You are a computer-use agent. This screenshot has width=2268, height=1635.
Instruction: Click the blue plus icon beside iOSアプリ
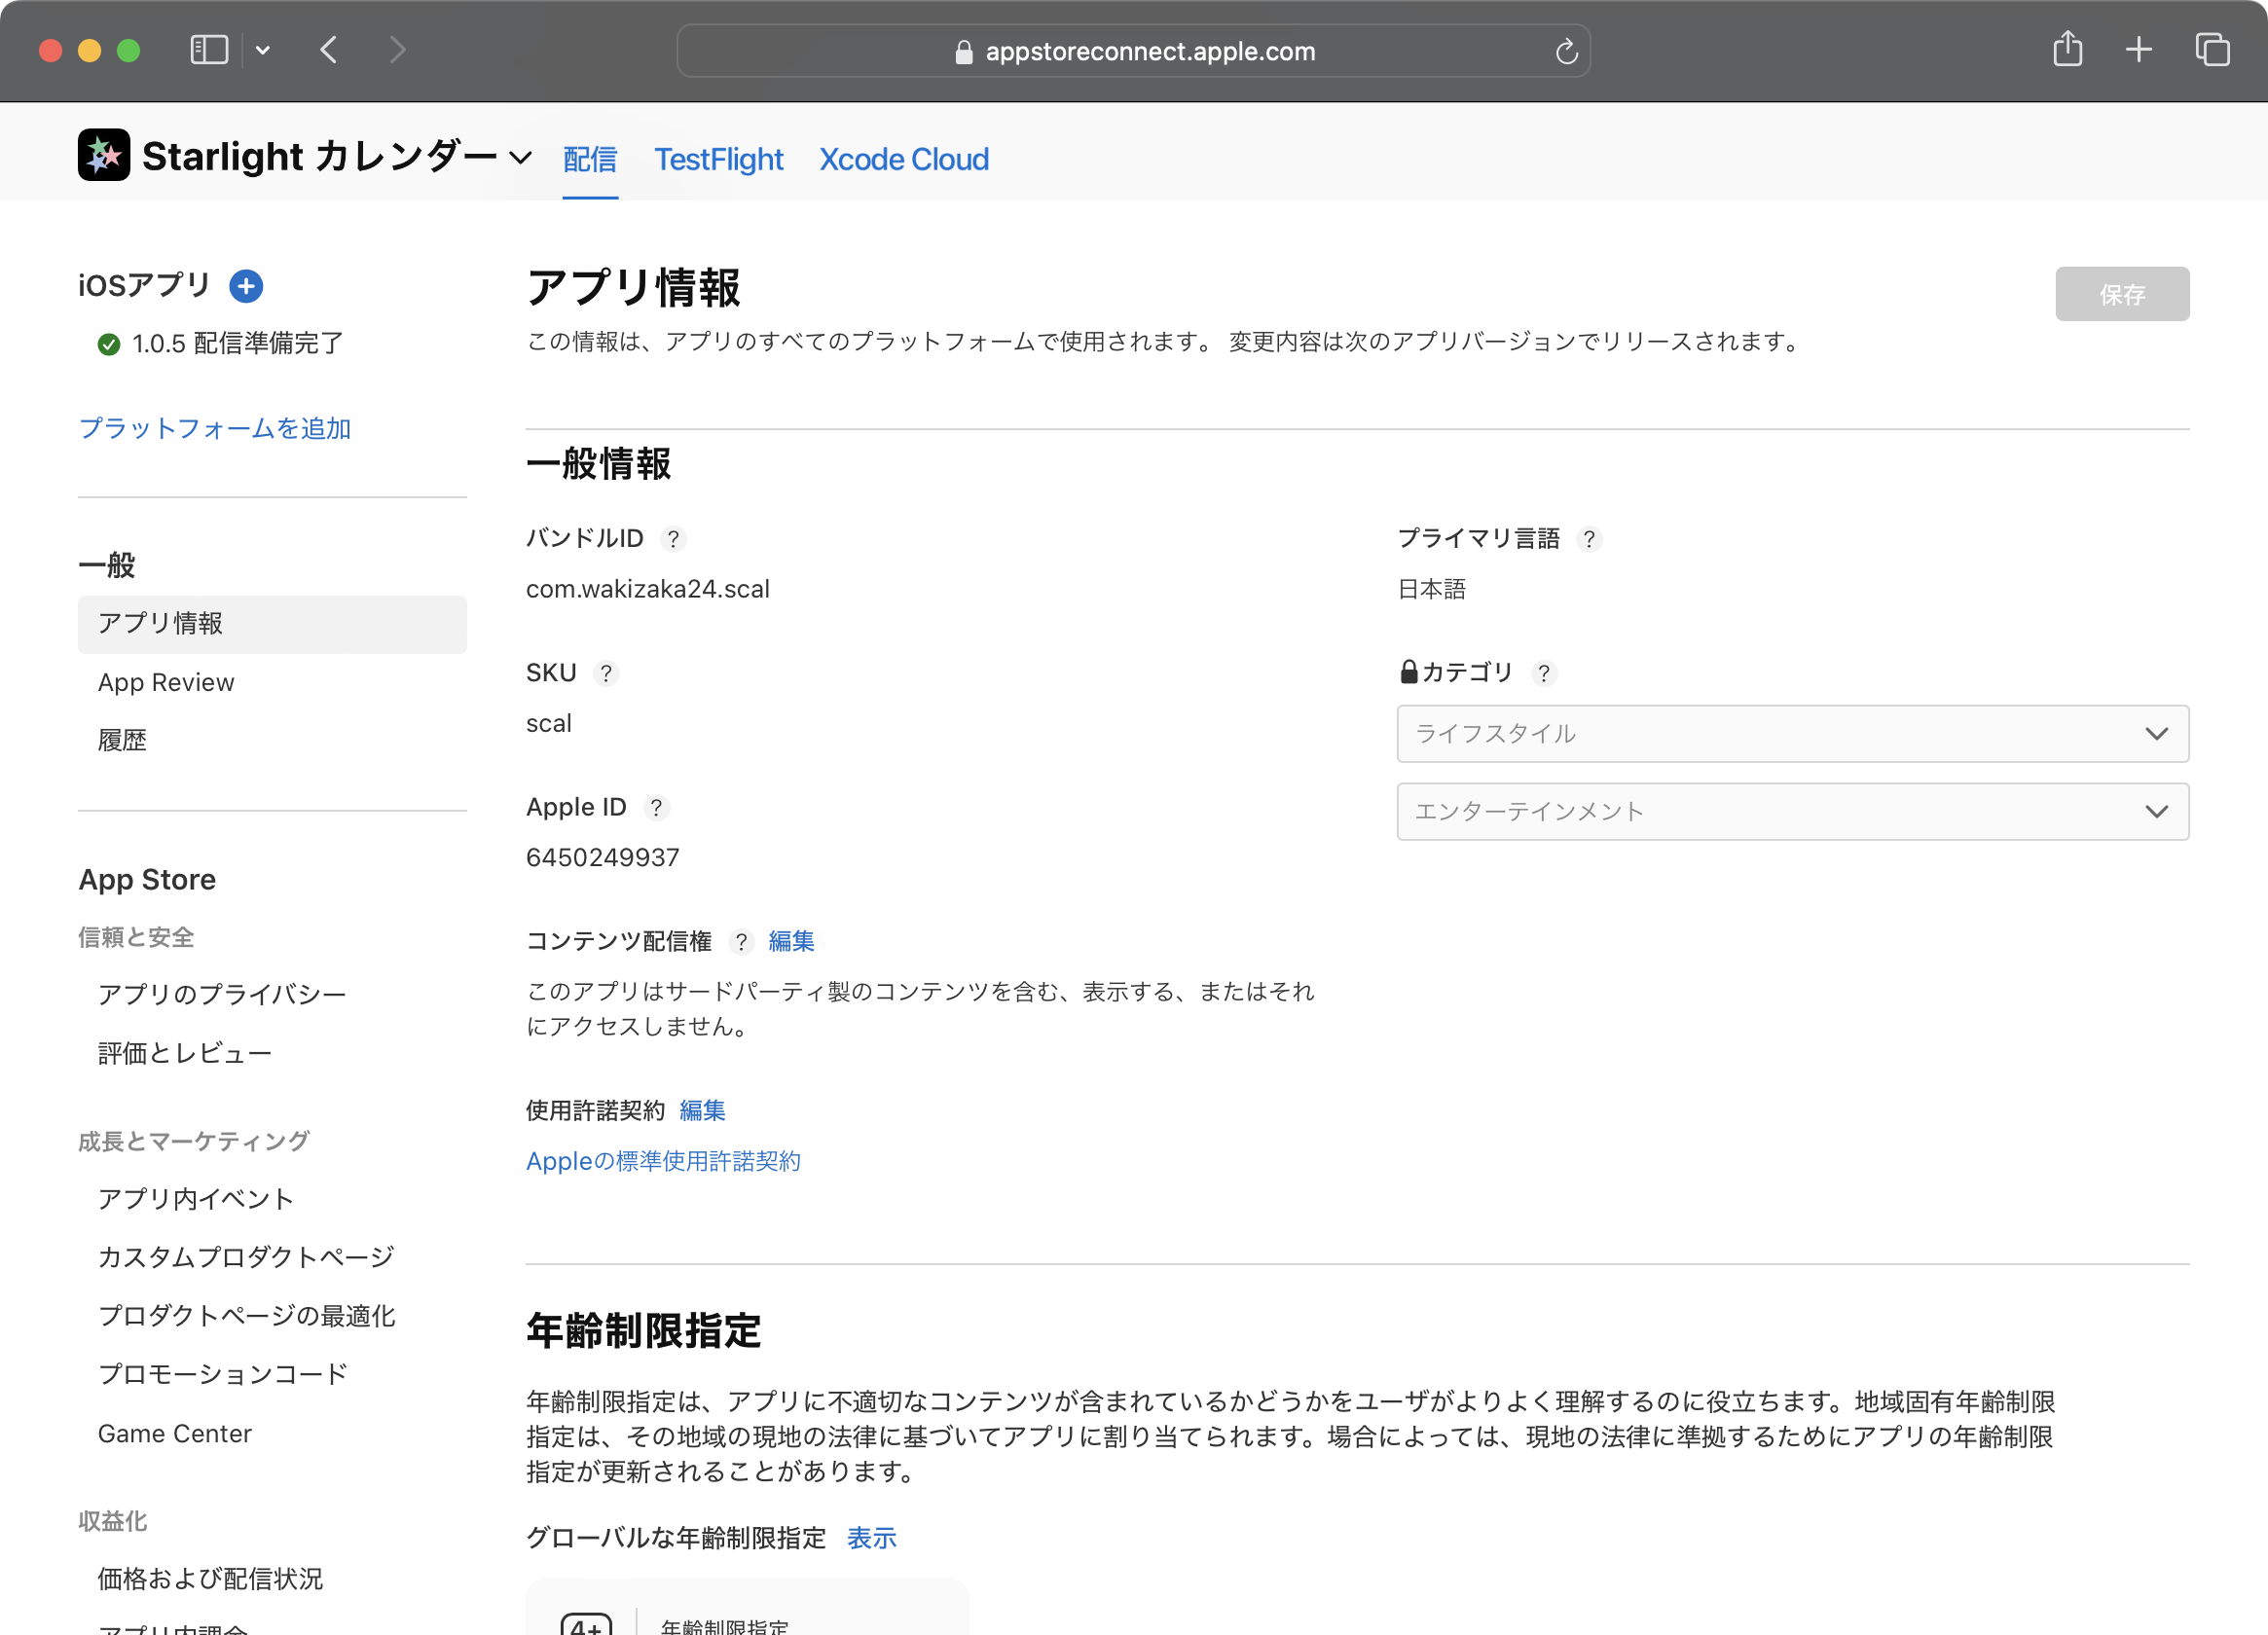[x=246, y=287]
